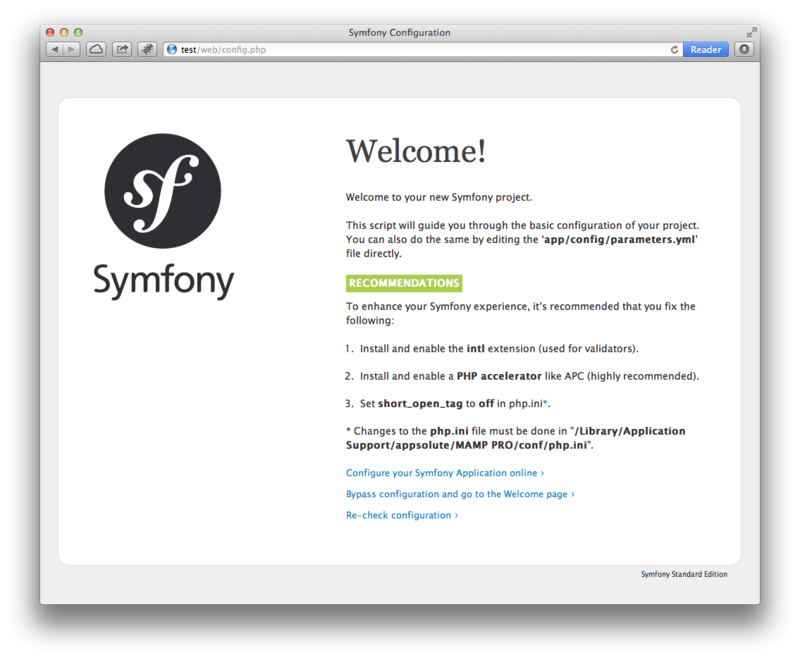Go forward with the Safari forward arrow
Viewport: 800px width, 660px height.
pyautogui.click(x=71, y=49)
